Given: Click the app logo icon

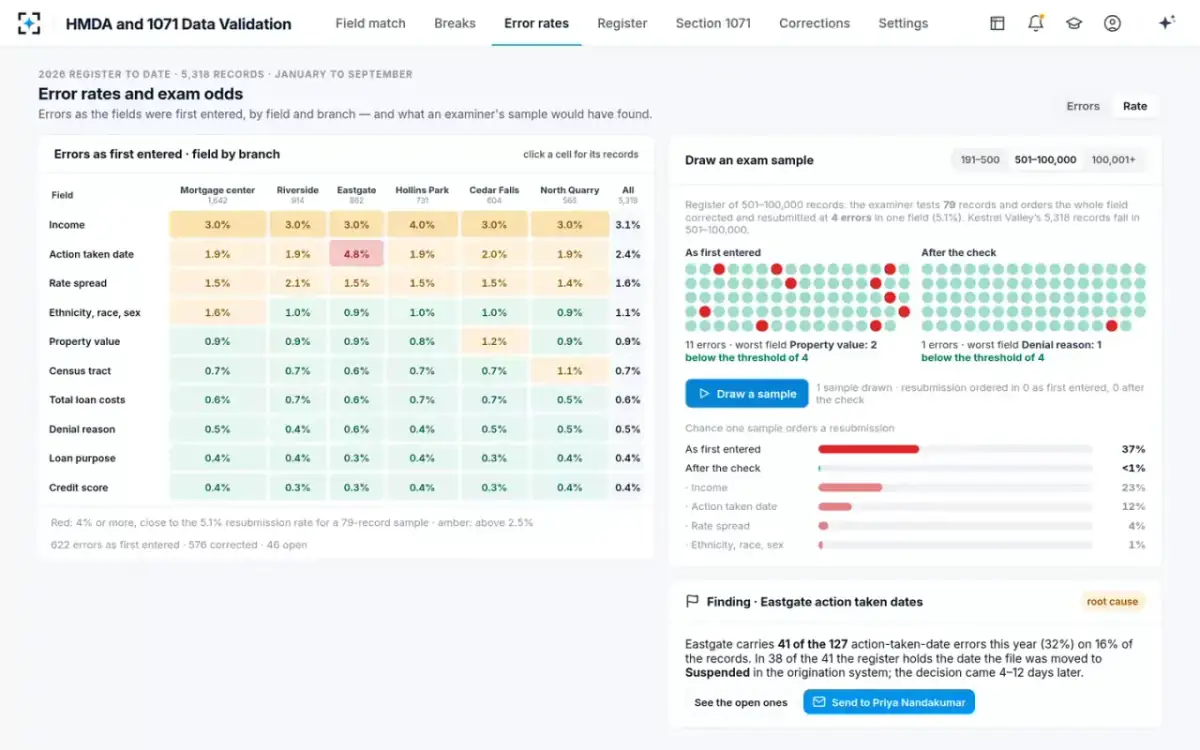Looking at the screenshot, I should point(30,23).
